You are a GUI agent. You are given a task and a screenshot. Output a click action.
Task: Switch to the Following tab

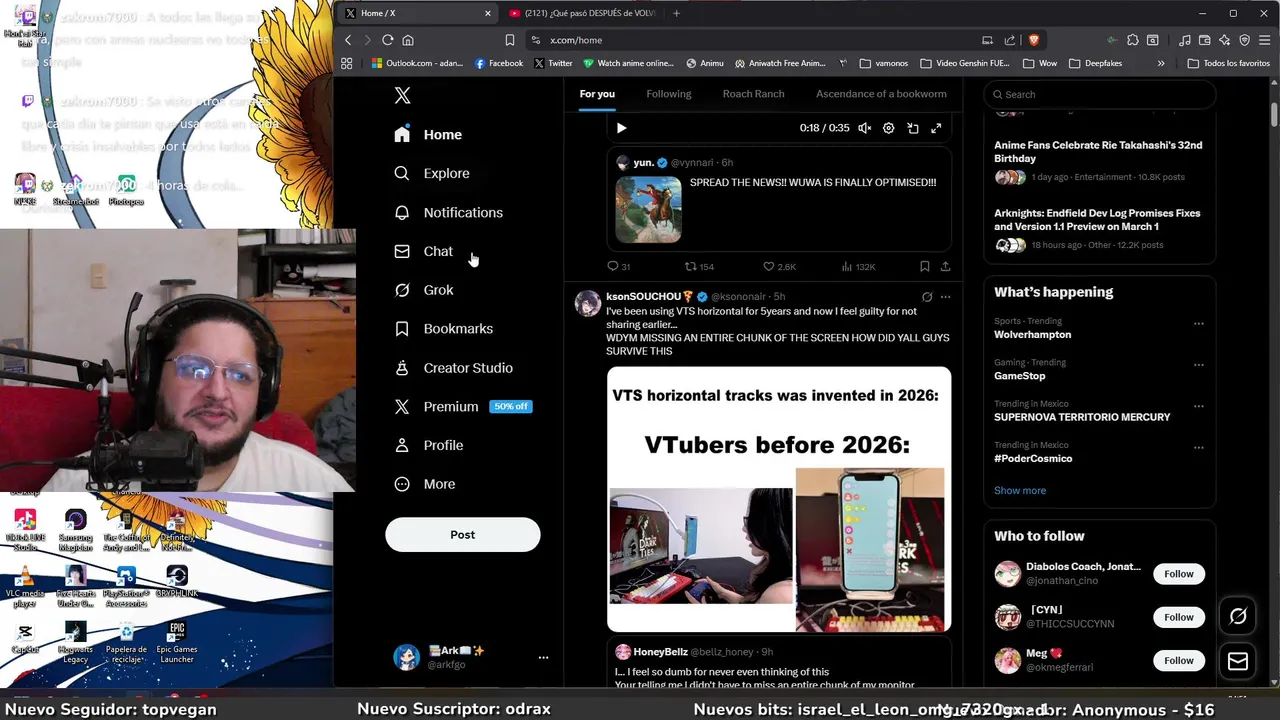(669, 94)
